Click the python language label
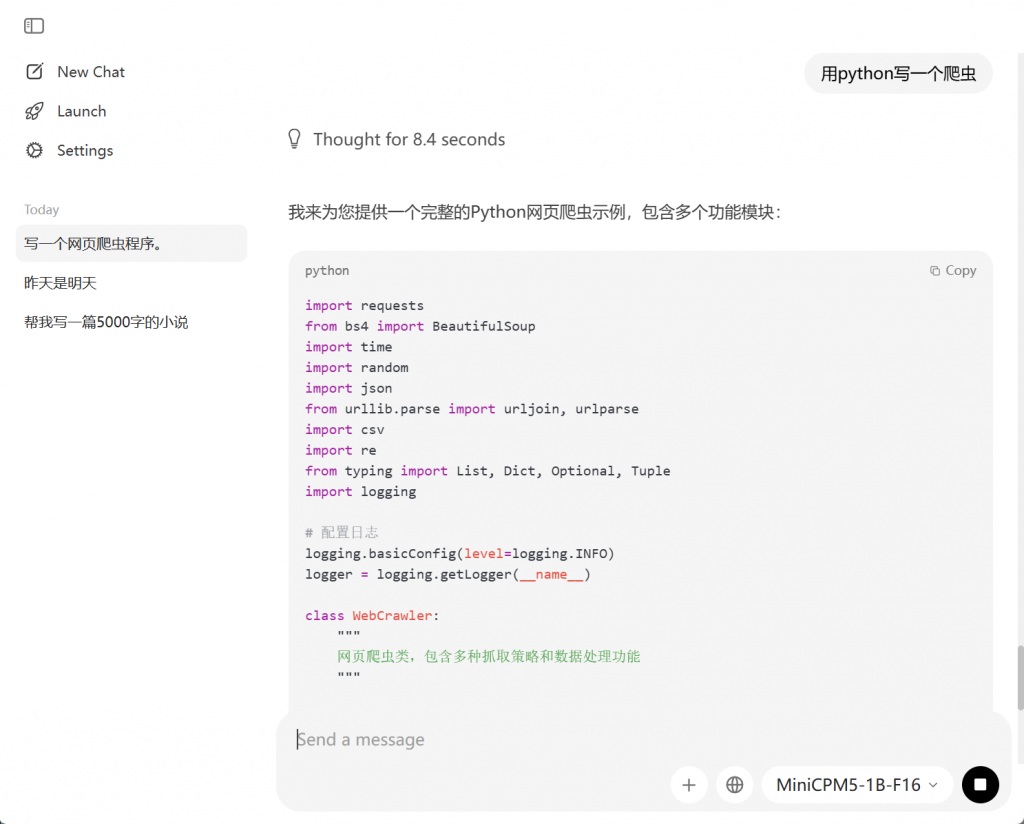The height and width of the screenshot is (824, 1024). point(327,270)
